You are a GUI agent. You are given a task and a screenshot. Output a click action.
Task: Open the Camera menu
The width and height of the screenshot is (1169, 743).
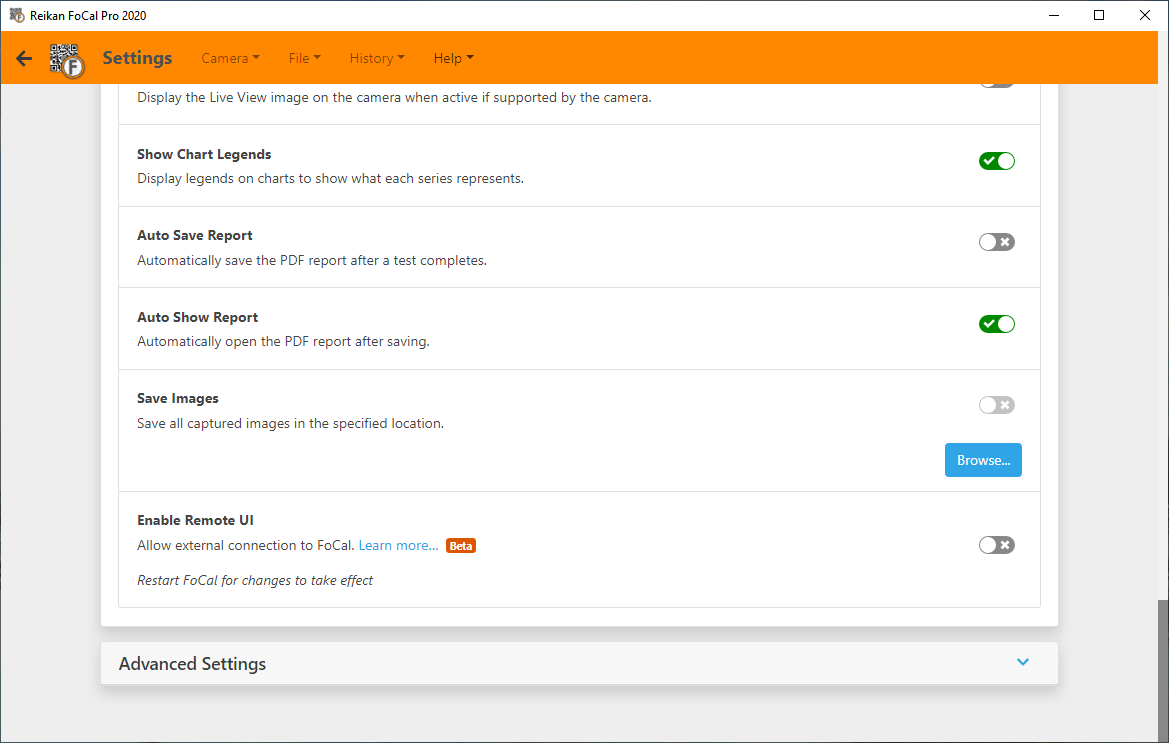point(230,58)
